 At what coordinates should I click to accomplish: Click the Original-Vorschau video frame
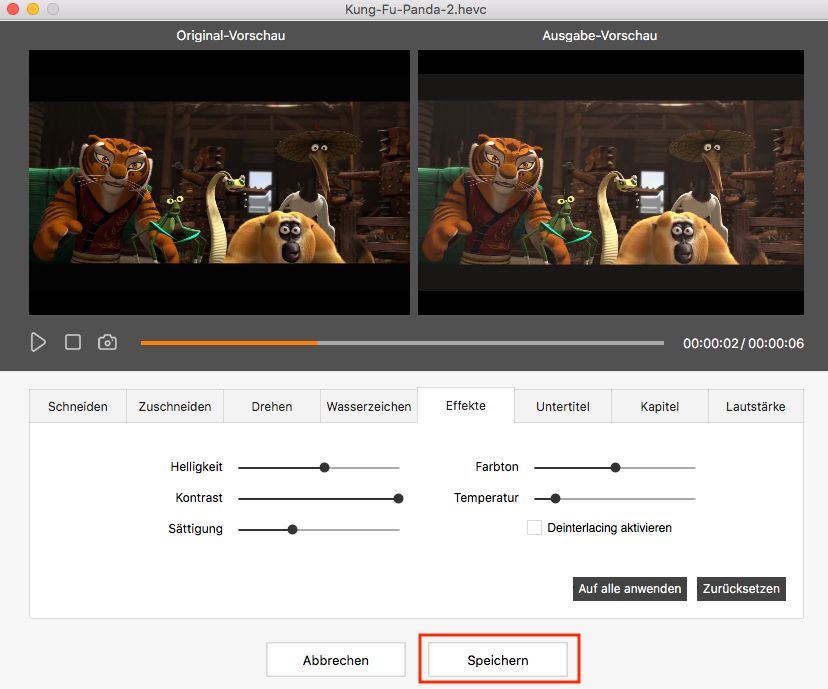click(x=219, y=183)
